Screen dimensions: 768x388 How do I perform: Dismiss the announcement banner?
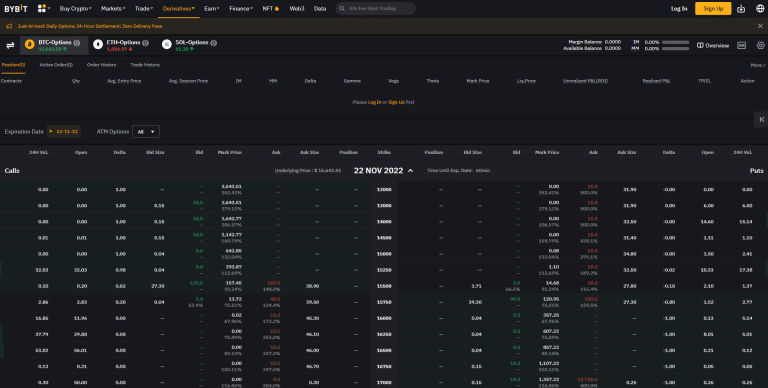pyautogui.click(x=760, y=26)
